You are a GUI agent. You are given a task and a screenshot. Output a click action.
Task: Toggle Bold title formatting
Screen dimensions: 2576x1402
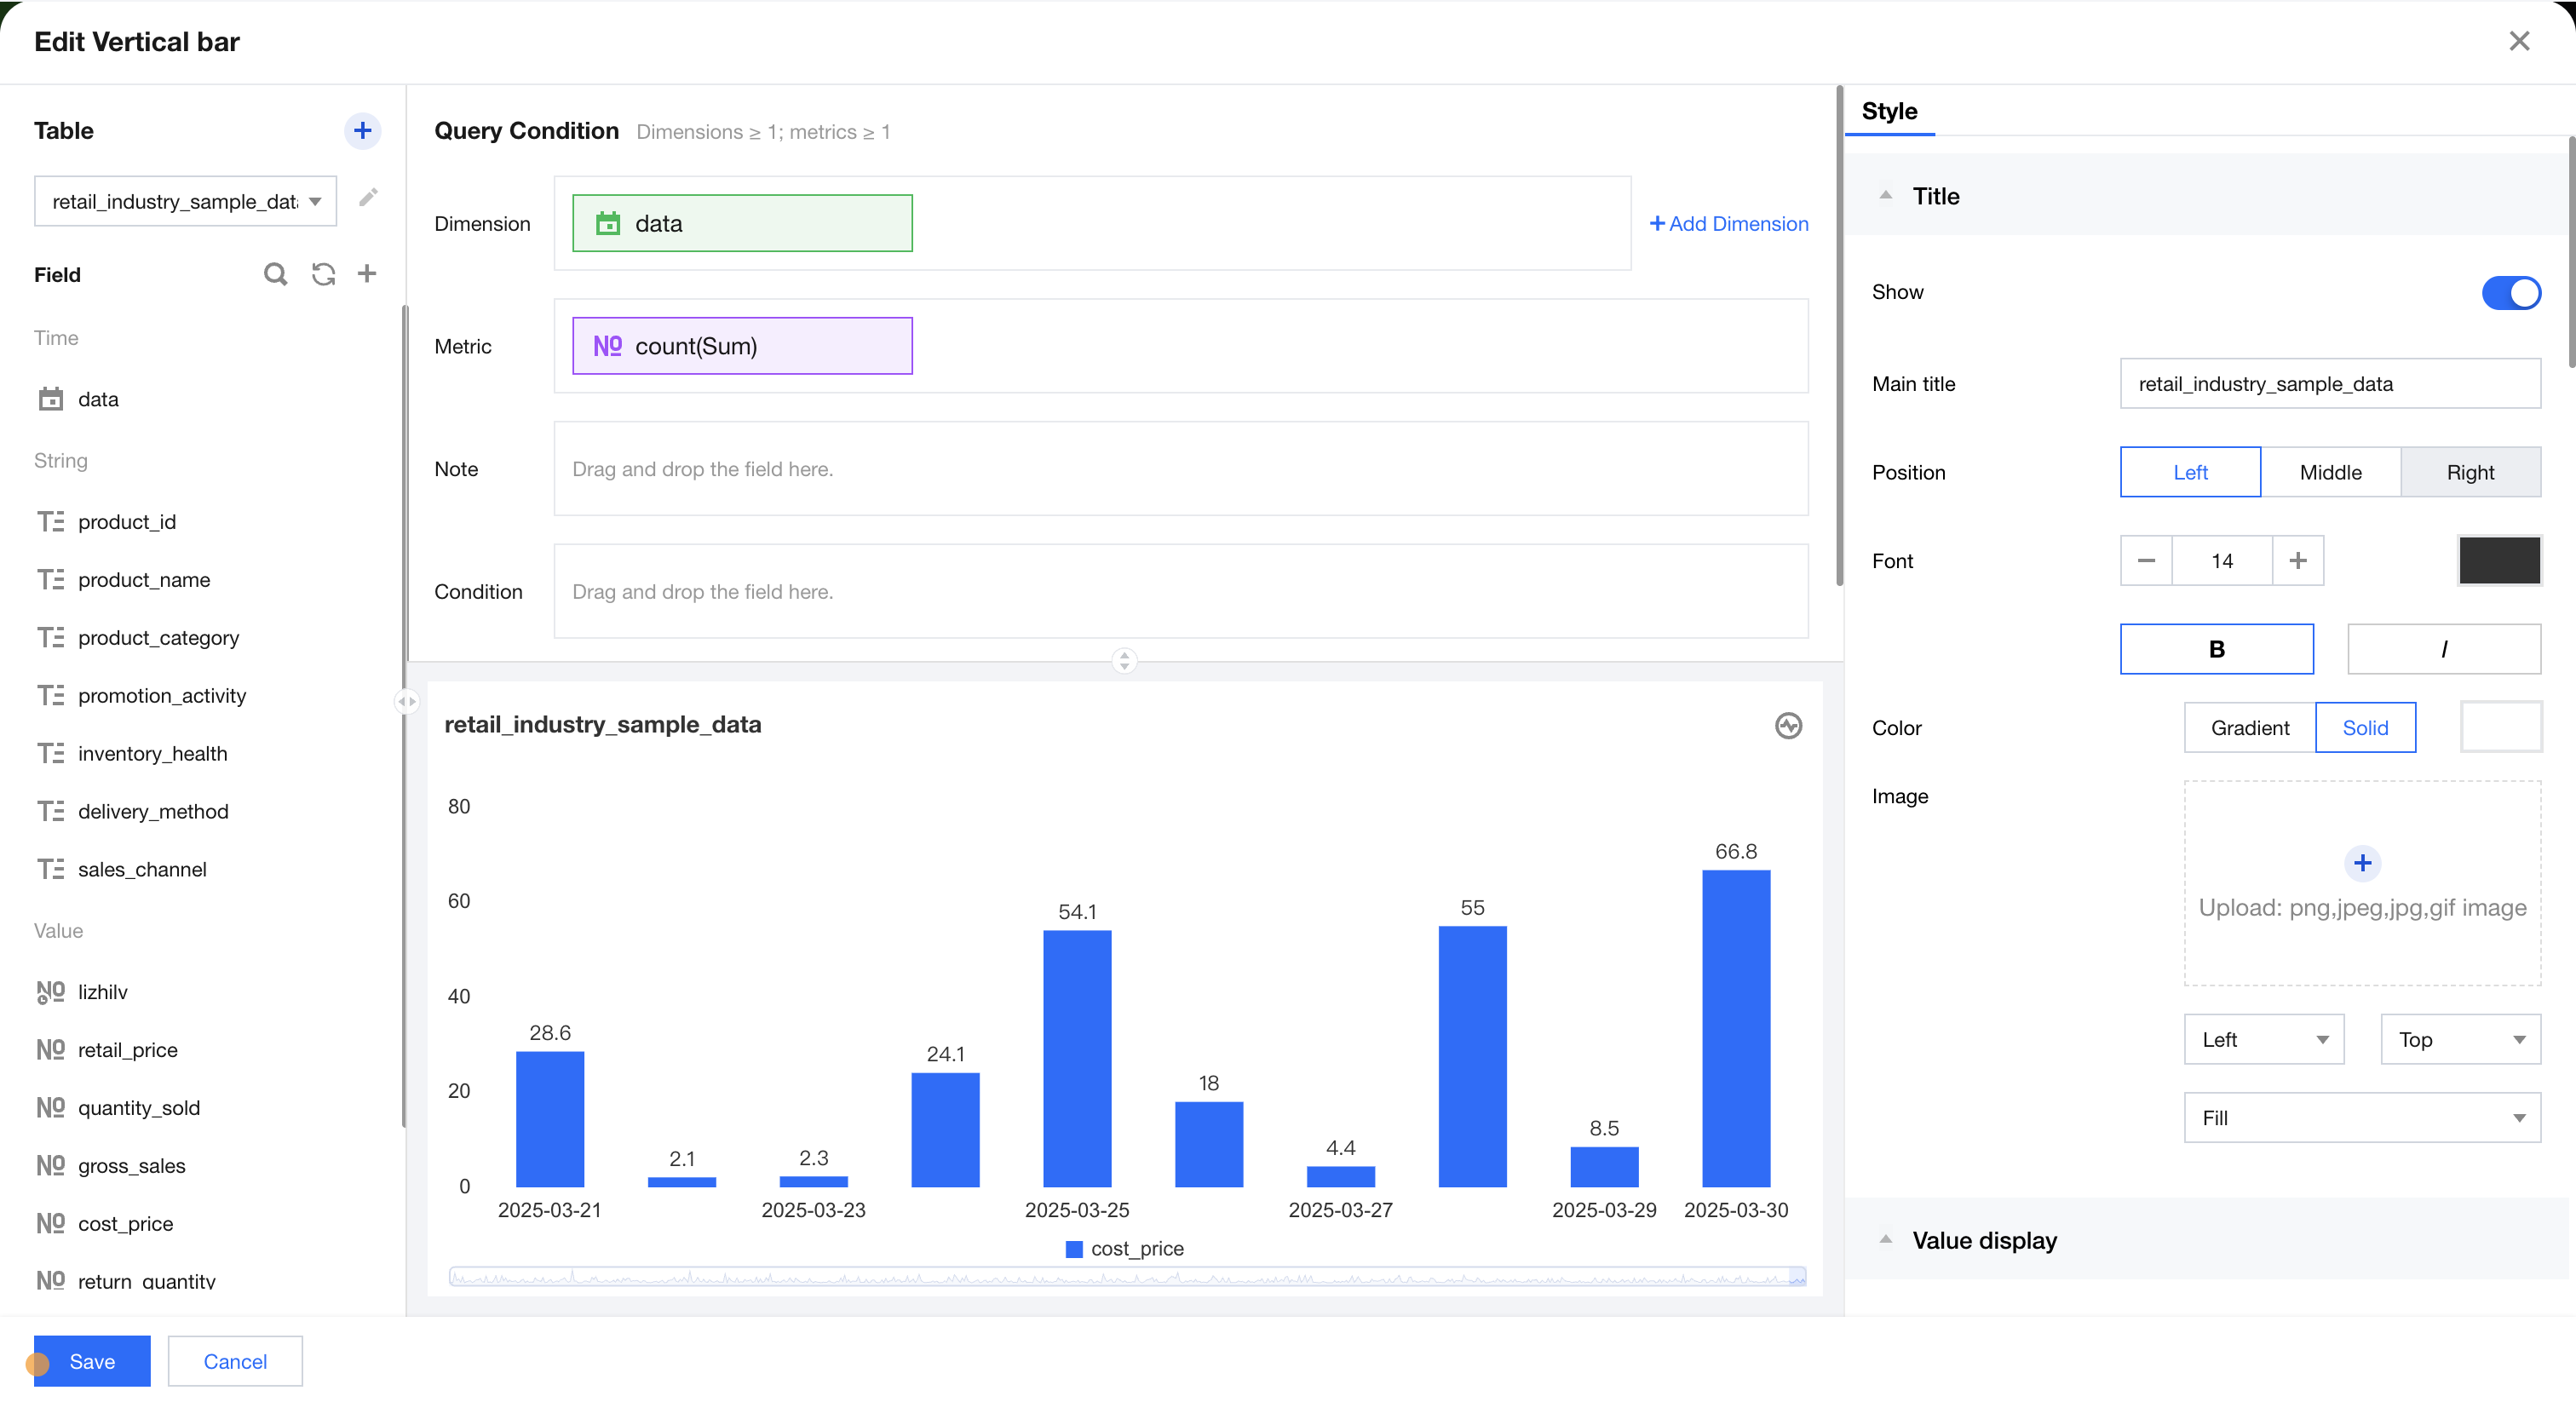coord(2216,649)
